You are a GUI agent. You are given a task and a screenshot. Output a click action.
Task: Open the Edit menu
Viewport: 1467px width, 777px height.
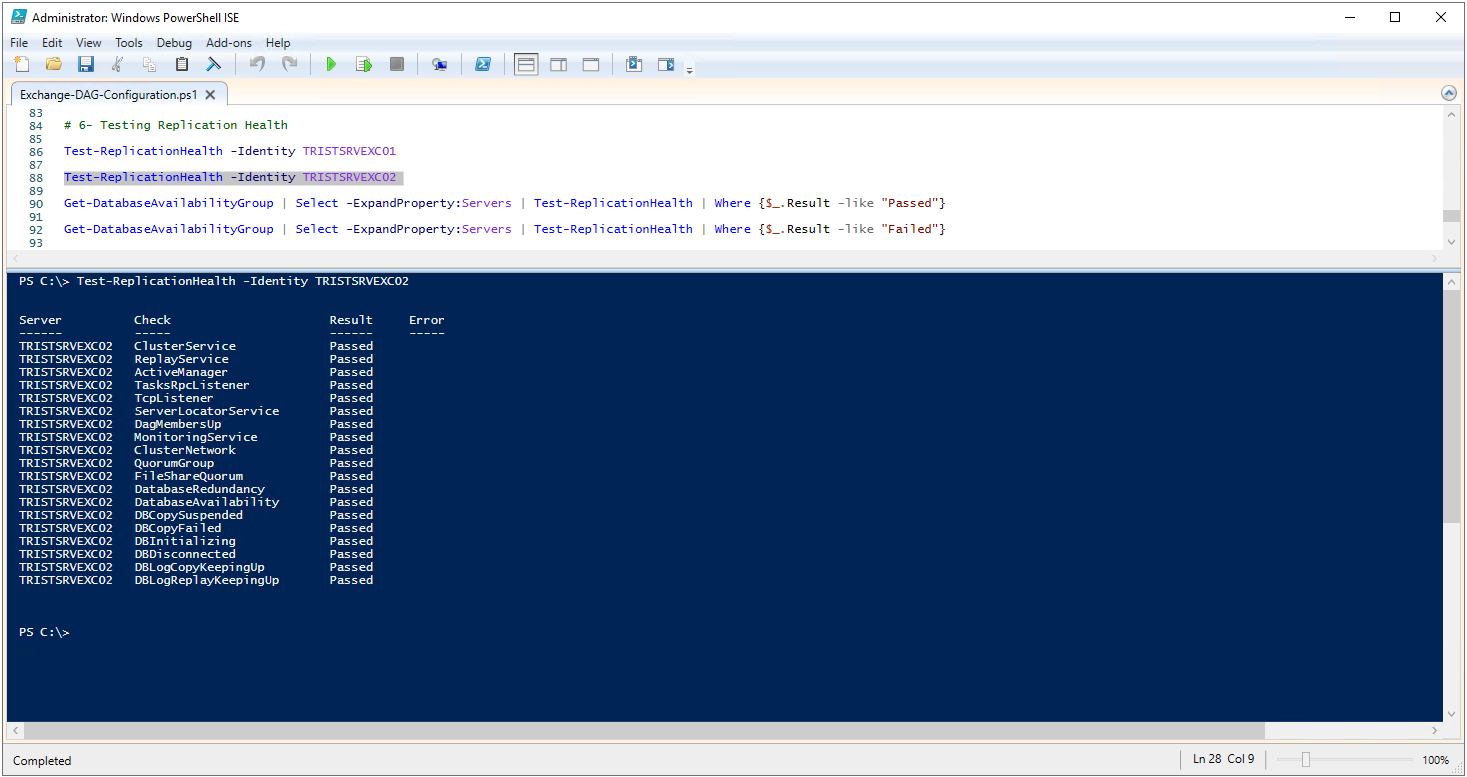coord(52,43)
